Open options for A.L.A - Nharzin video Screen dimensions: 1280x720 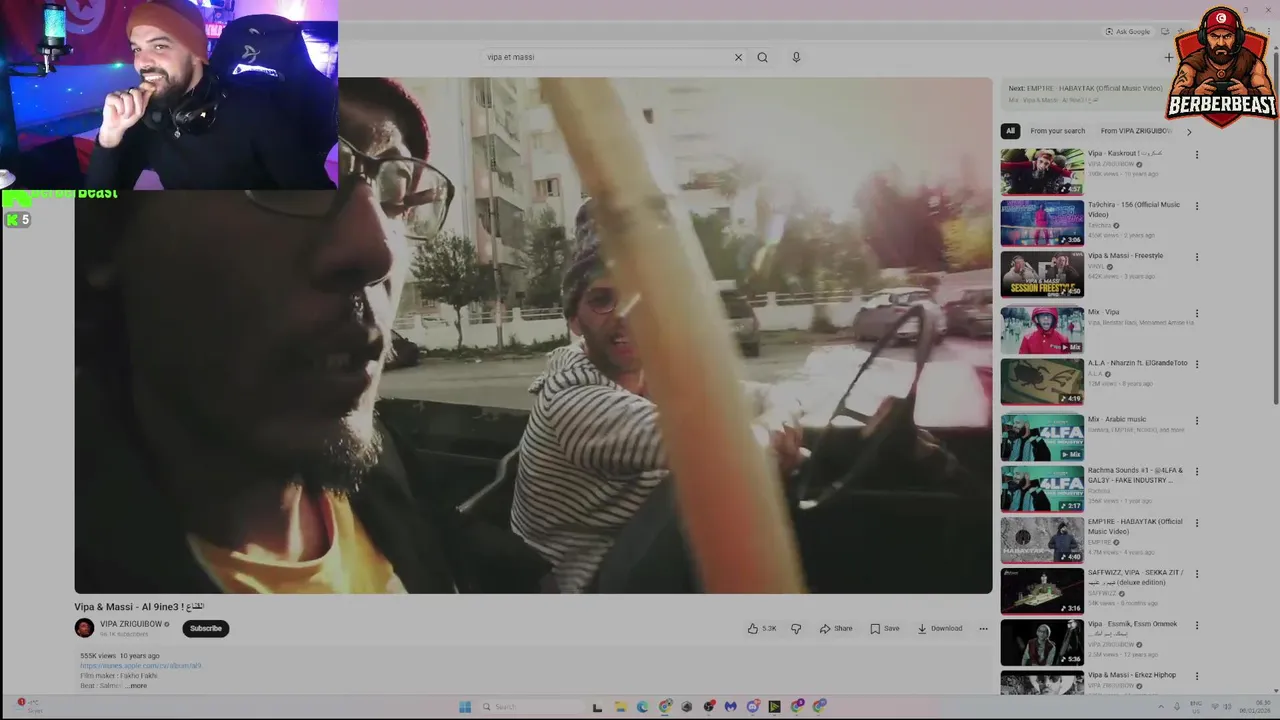[x=1196, y=364]
